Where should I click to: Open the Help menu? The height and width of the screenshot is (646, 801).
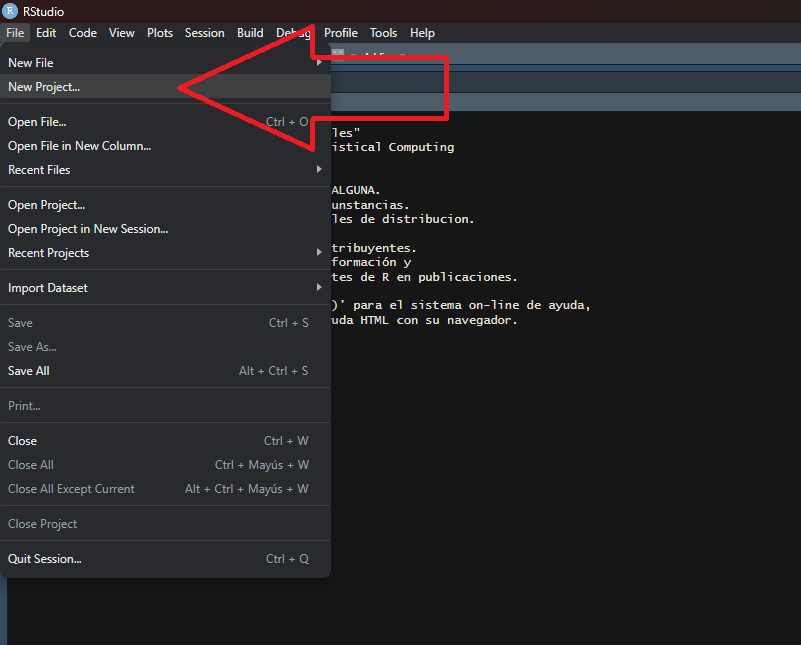(422, 33)
